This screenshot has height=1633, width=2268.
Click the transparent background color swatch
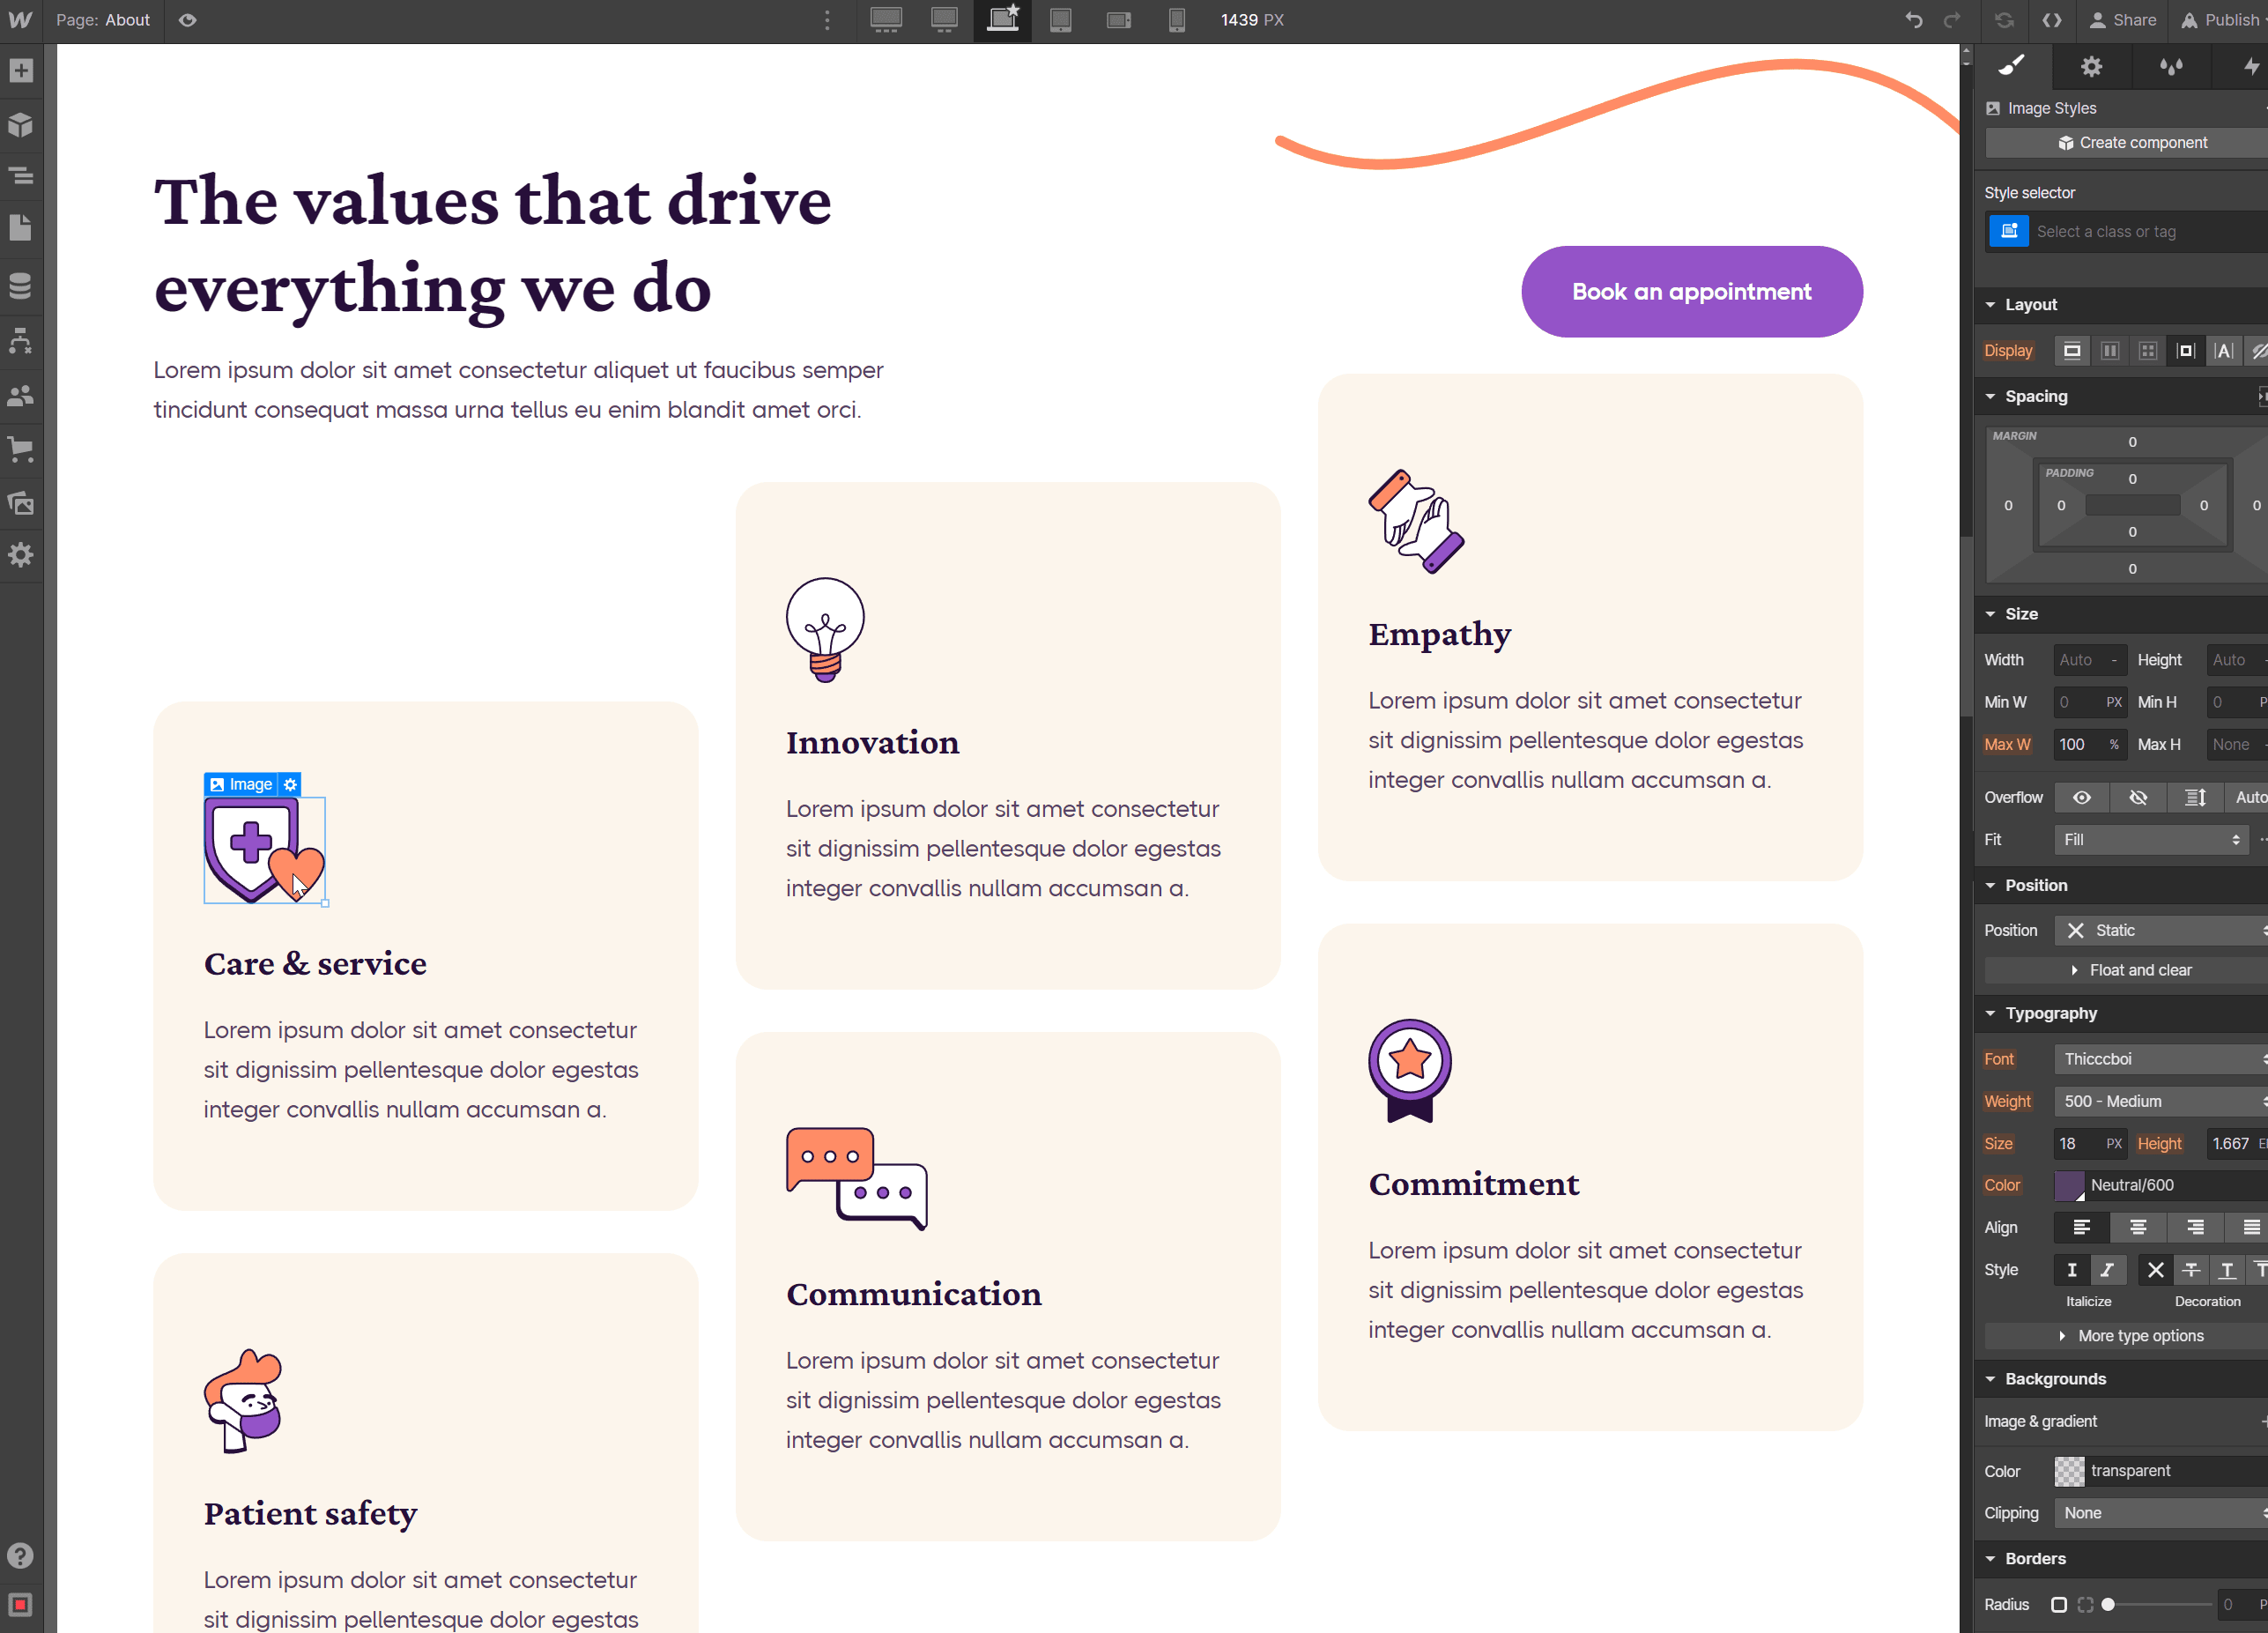pos(2069,1472)
